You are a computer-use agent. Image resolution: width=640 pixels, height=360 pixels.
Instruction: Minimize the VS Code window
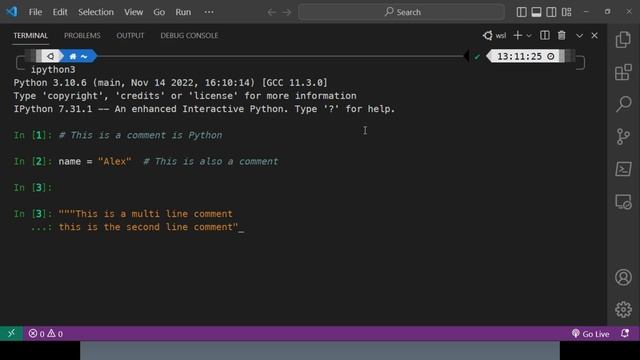586,12
